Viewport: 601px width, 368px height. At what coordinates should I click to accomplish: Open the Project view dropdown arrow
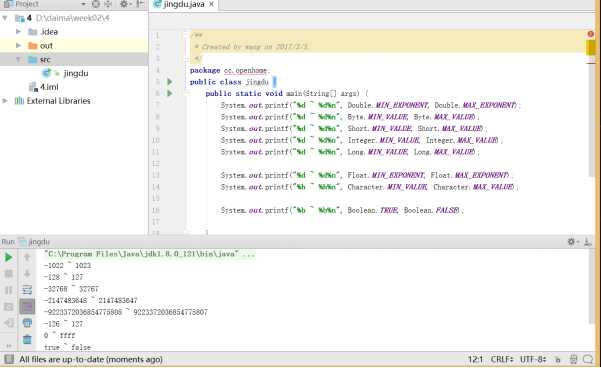(83, 4)
